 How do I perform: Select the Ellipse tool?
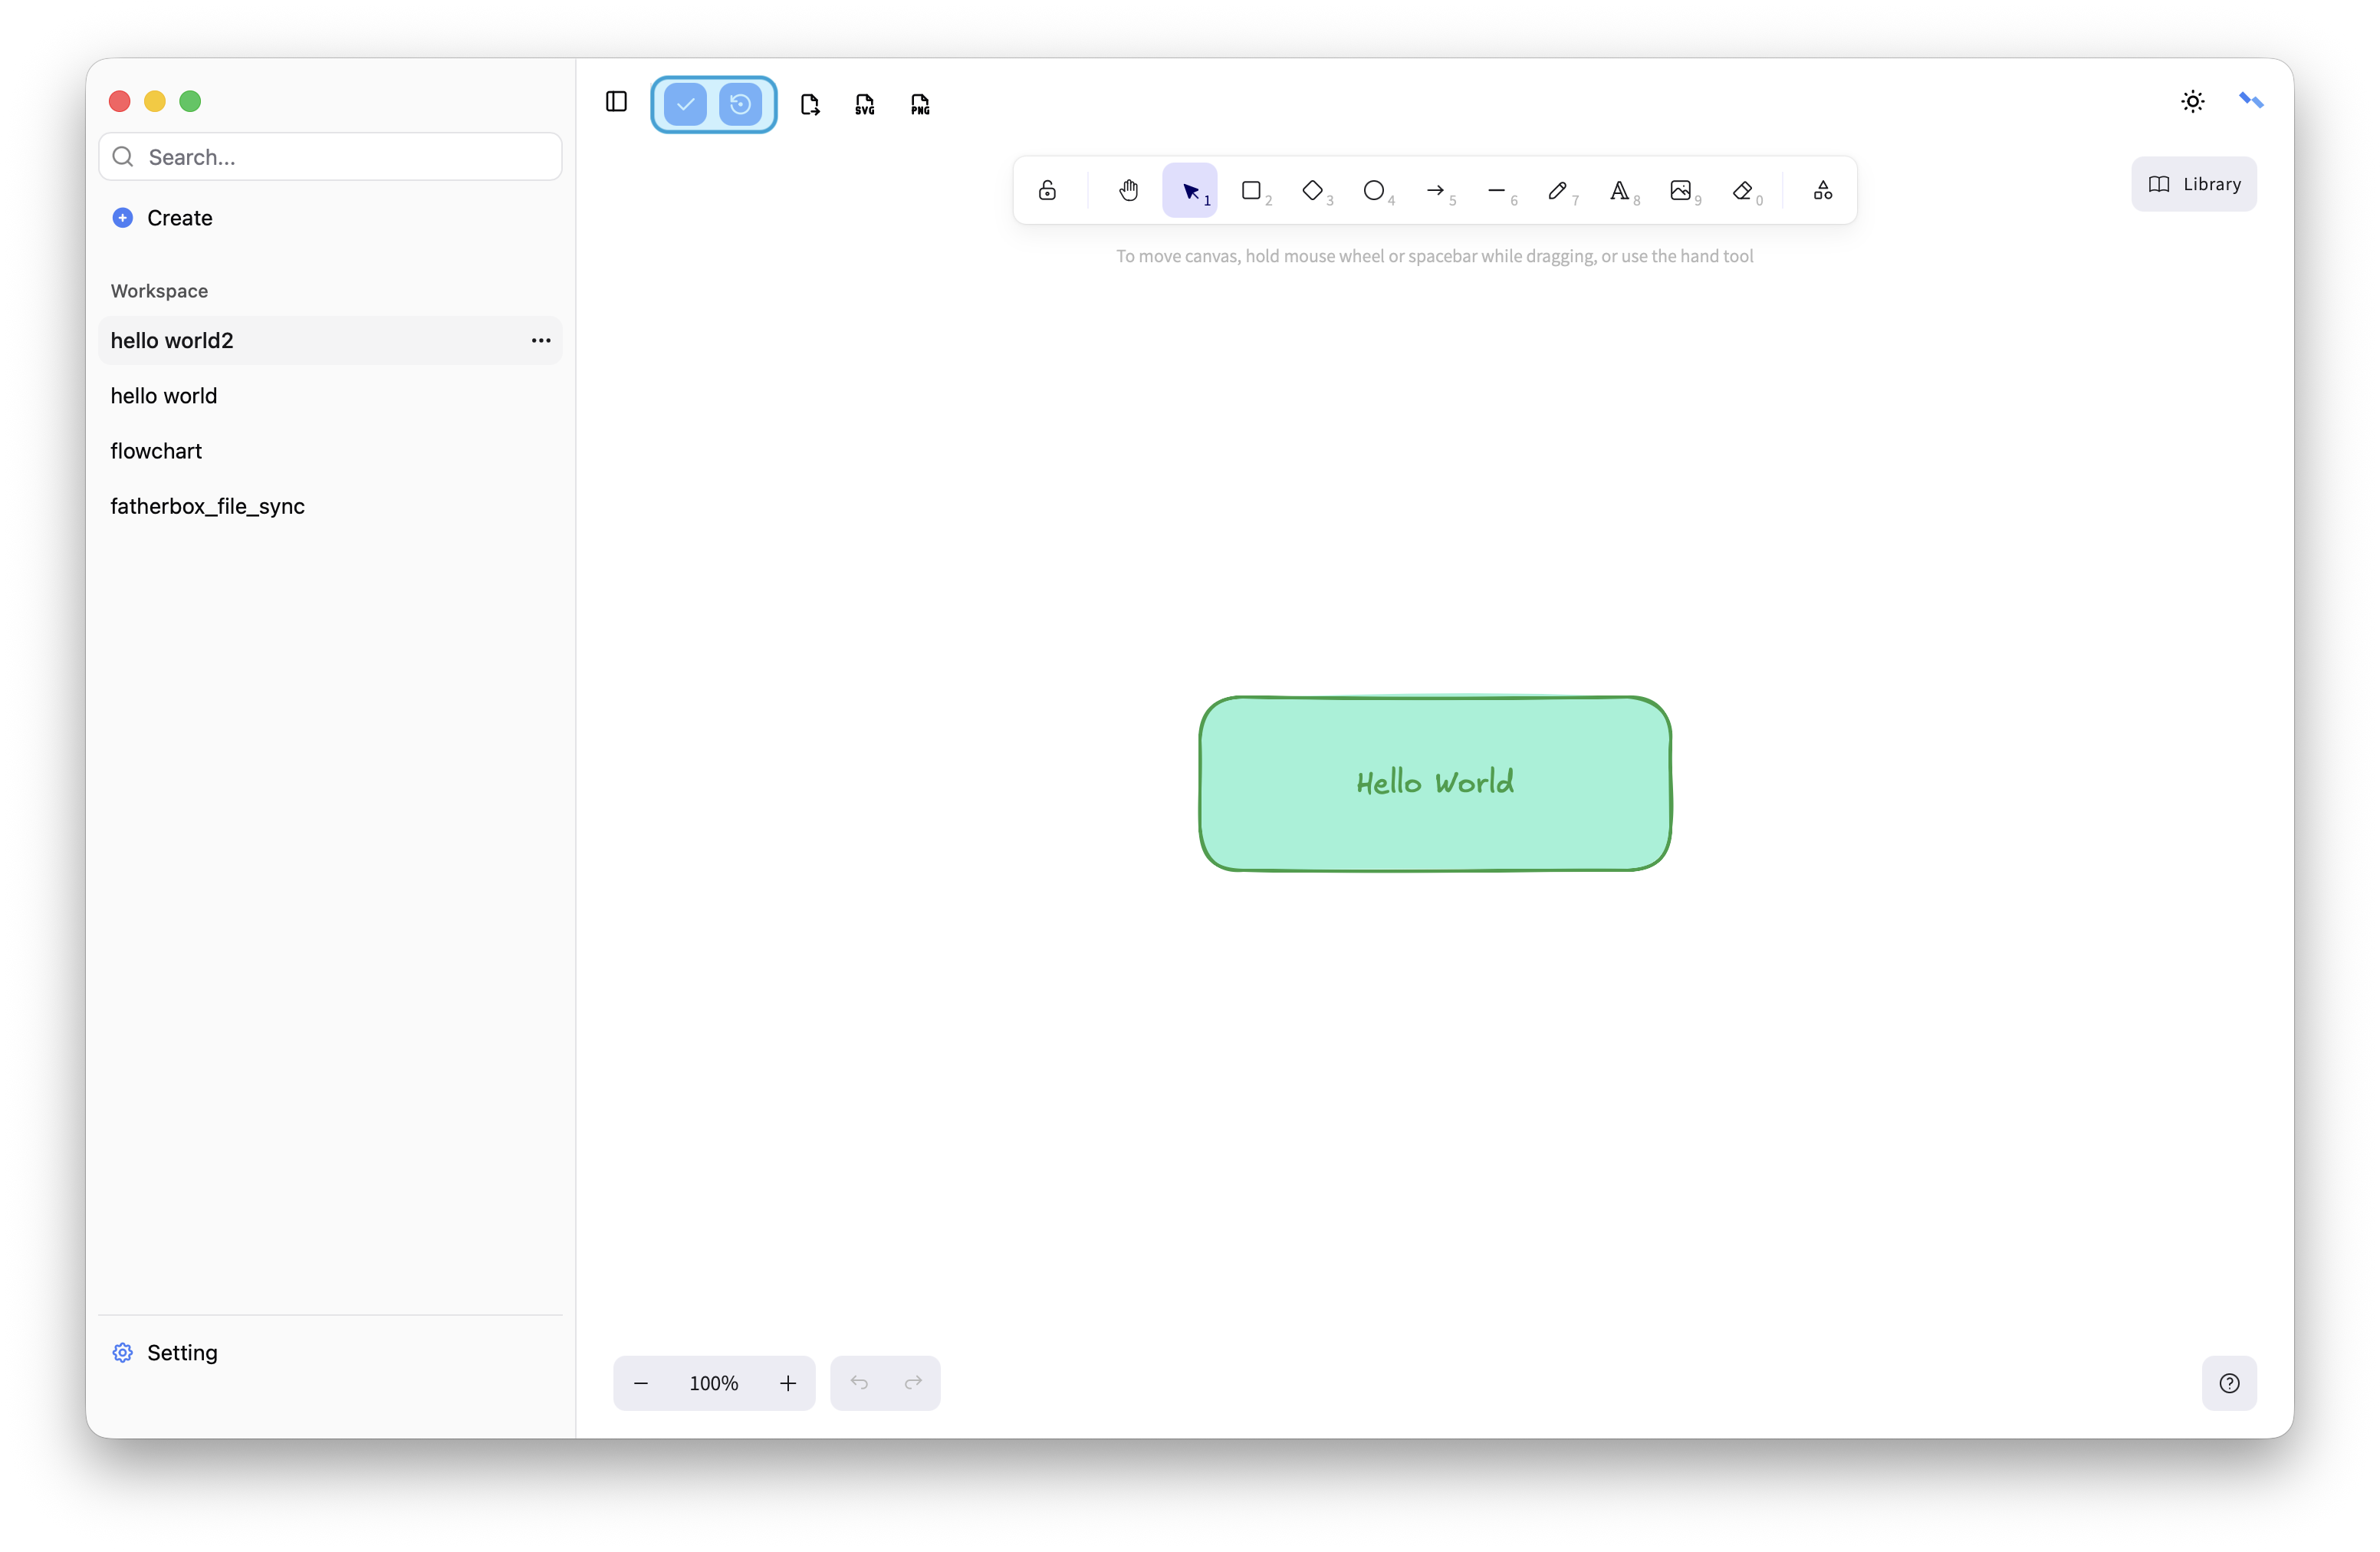click(x=1374, y=190)
